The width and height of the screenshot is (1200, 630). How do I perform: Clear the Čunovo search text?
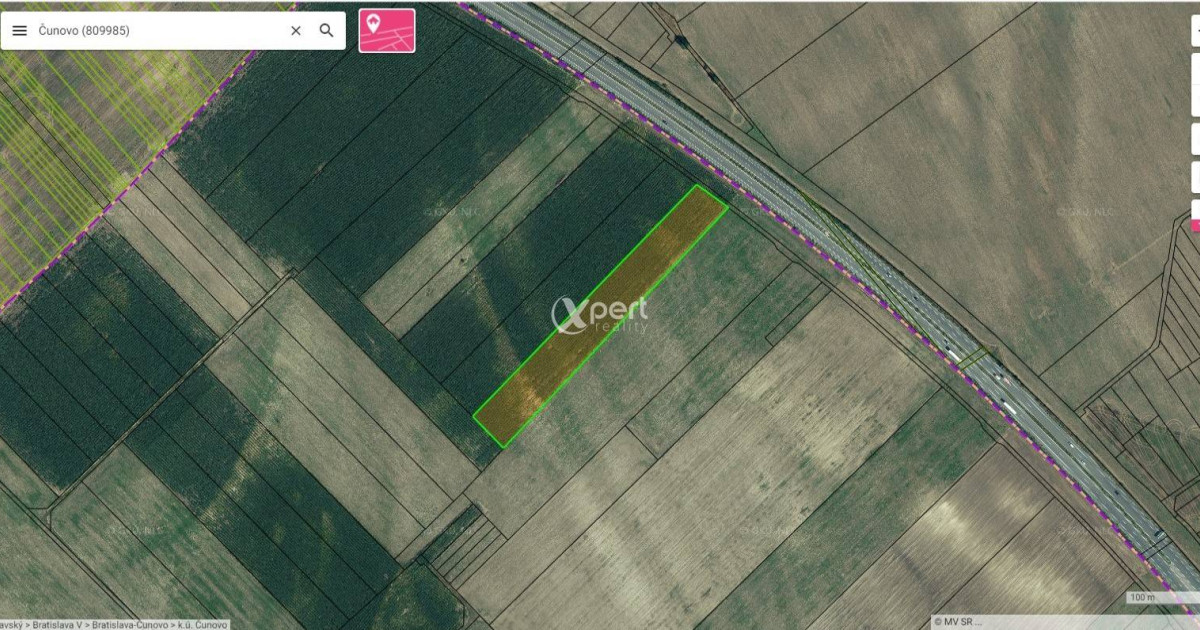(x=296, y=31)
